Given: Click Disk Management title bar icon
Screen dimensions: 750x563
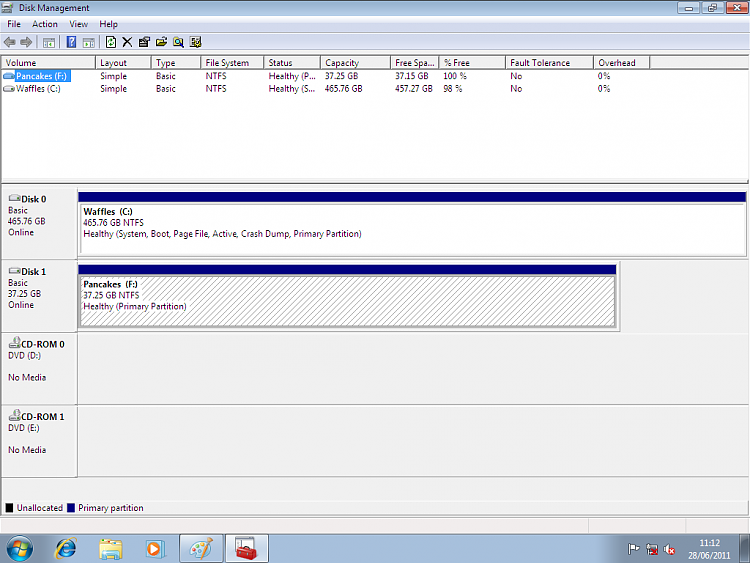Looking at the screenshot, I should [x=7, y=8].
